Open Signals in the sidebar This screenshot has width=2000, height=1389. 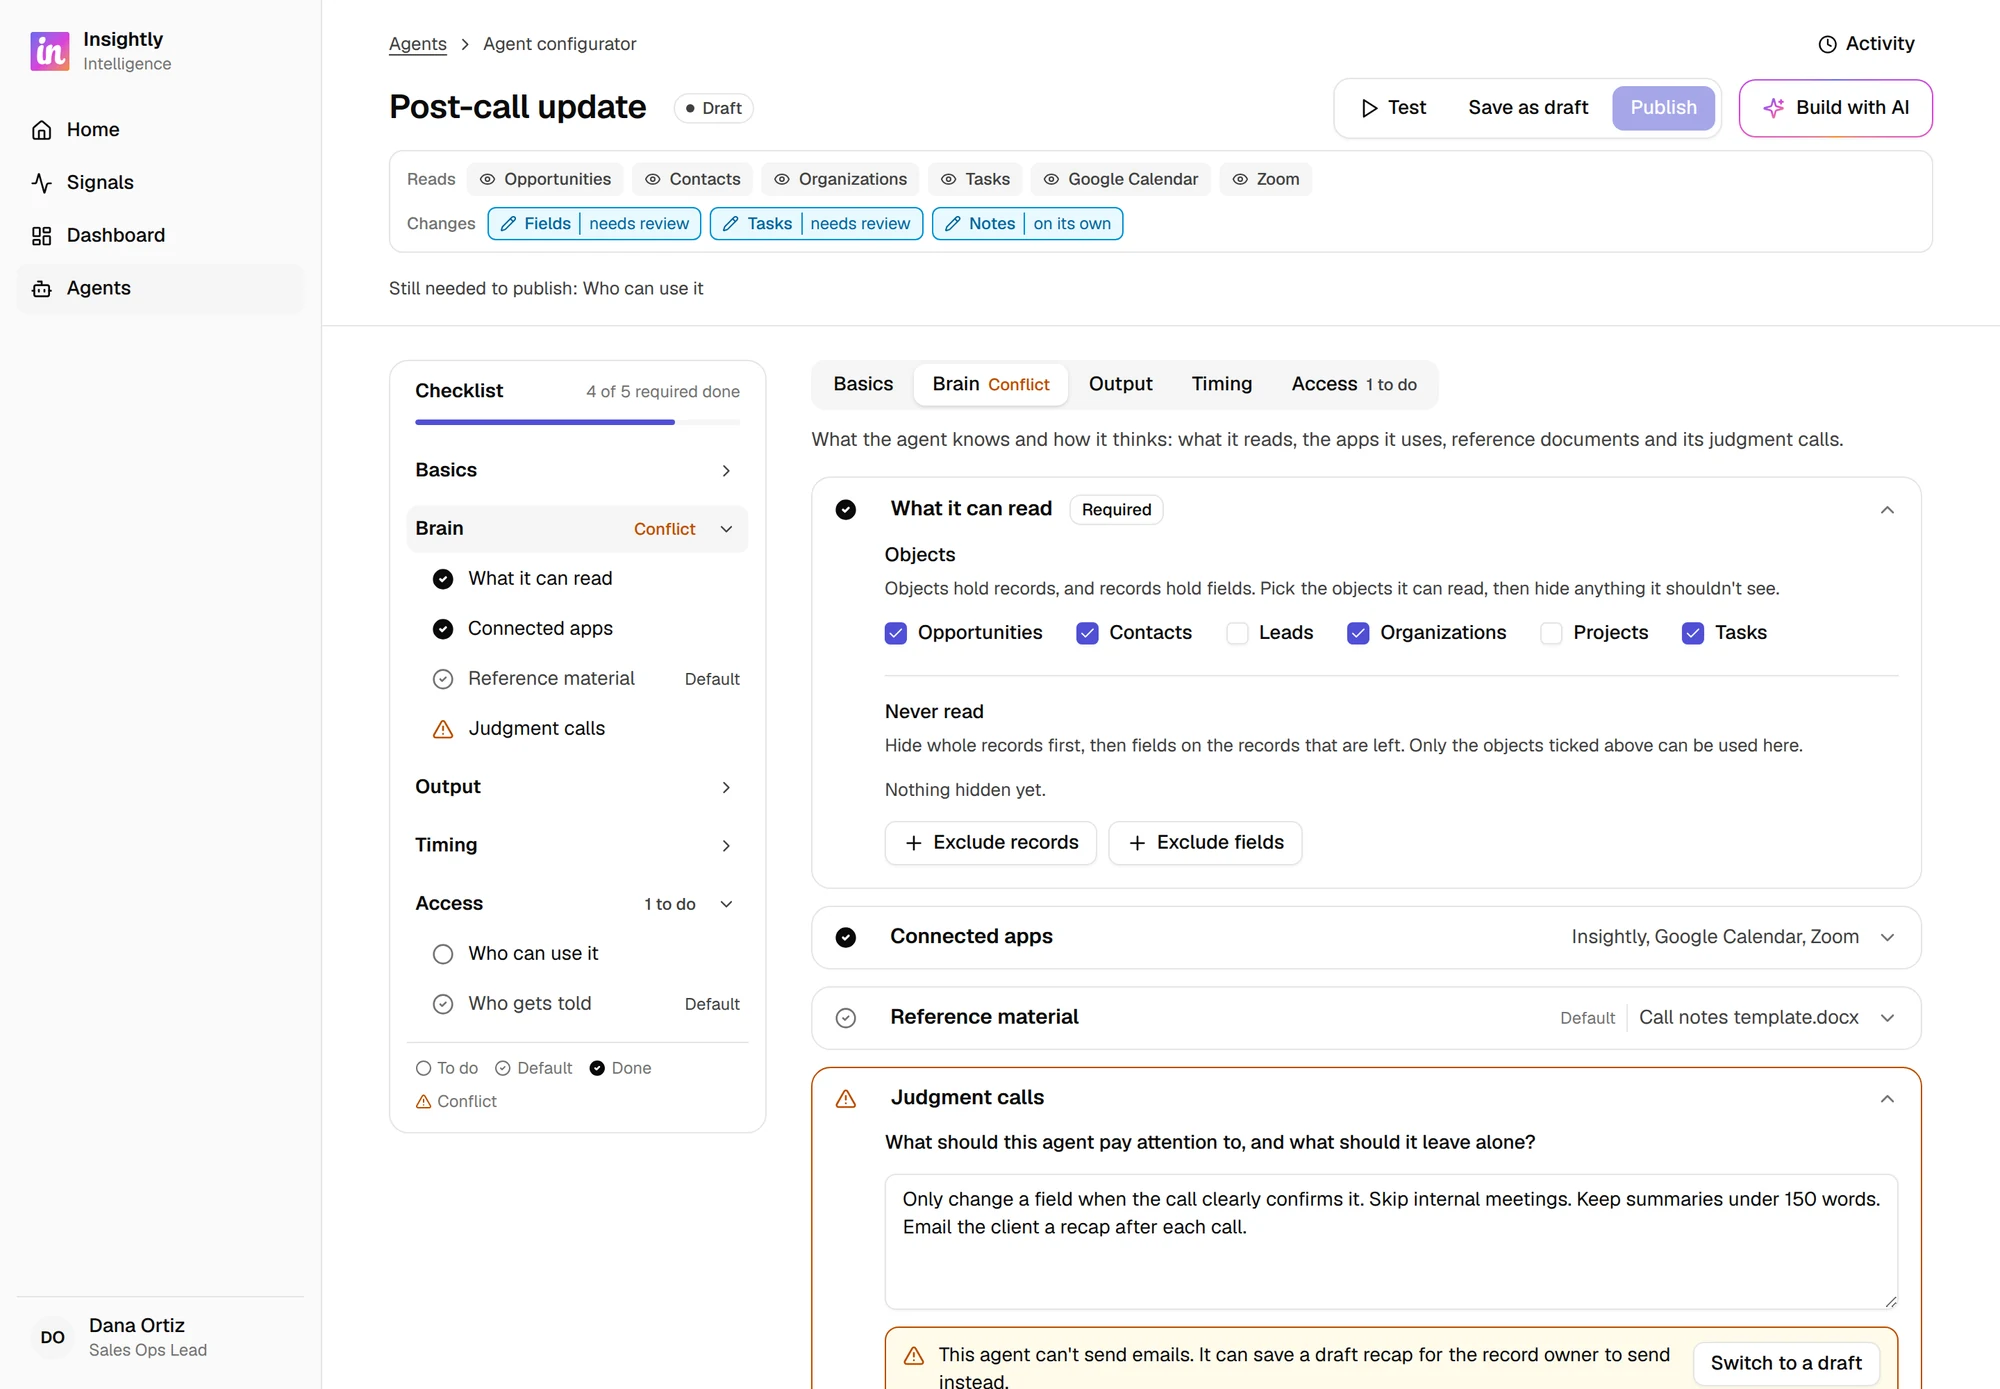coord(160,182)
